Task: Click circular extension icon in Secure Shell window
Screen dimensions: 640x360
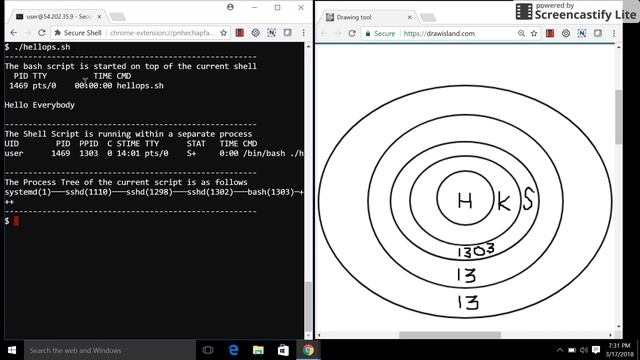Action: pos(256,33)
